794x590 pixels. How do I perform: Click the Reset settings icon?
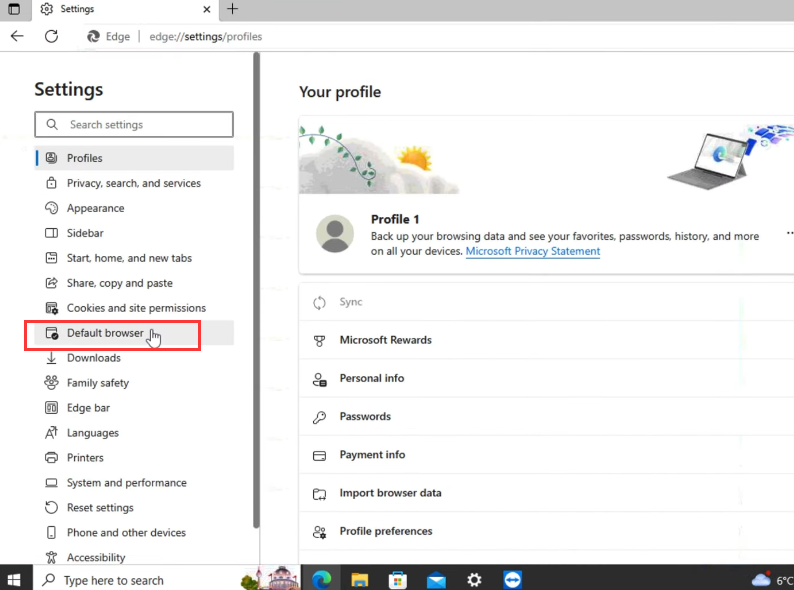[51, 507]
